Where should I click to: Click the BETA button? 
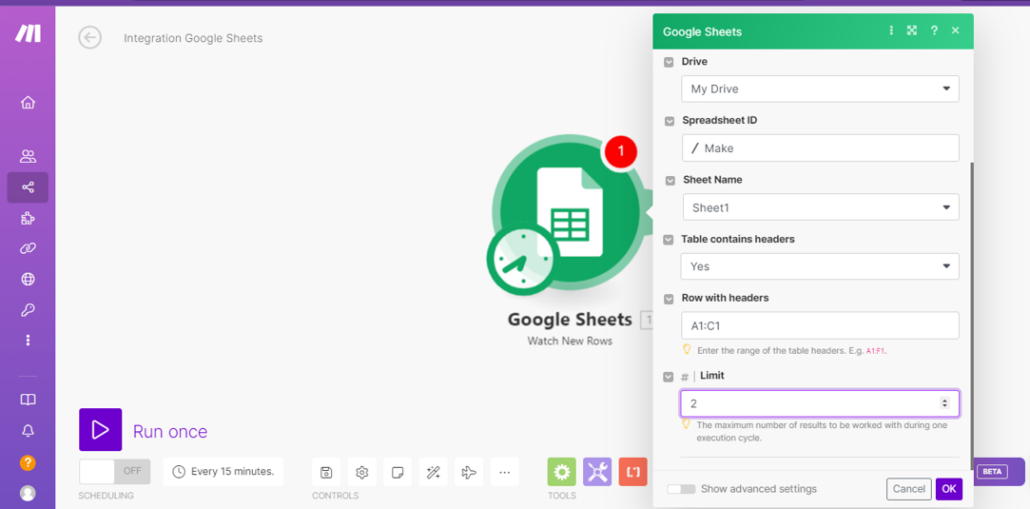[x=992, y=472]
